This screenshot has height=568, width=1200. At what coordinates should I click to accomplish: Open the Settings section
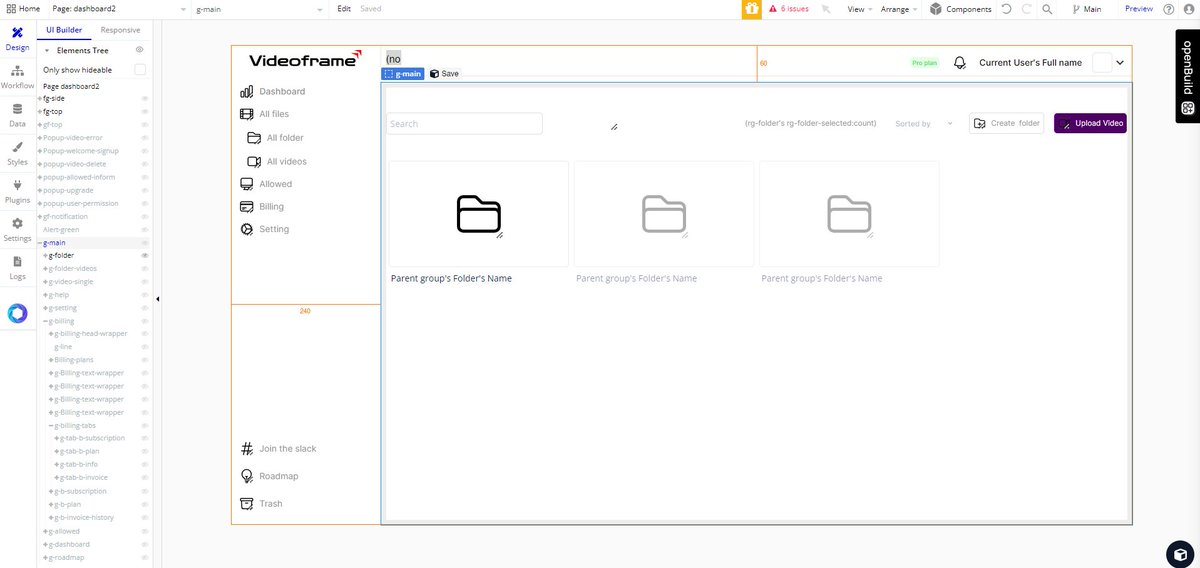[17, 230]
